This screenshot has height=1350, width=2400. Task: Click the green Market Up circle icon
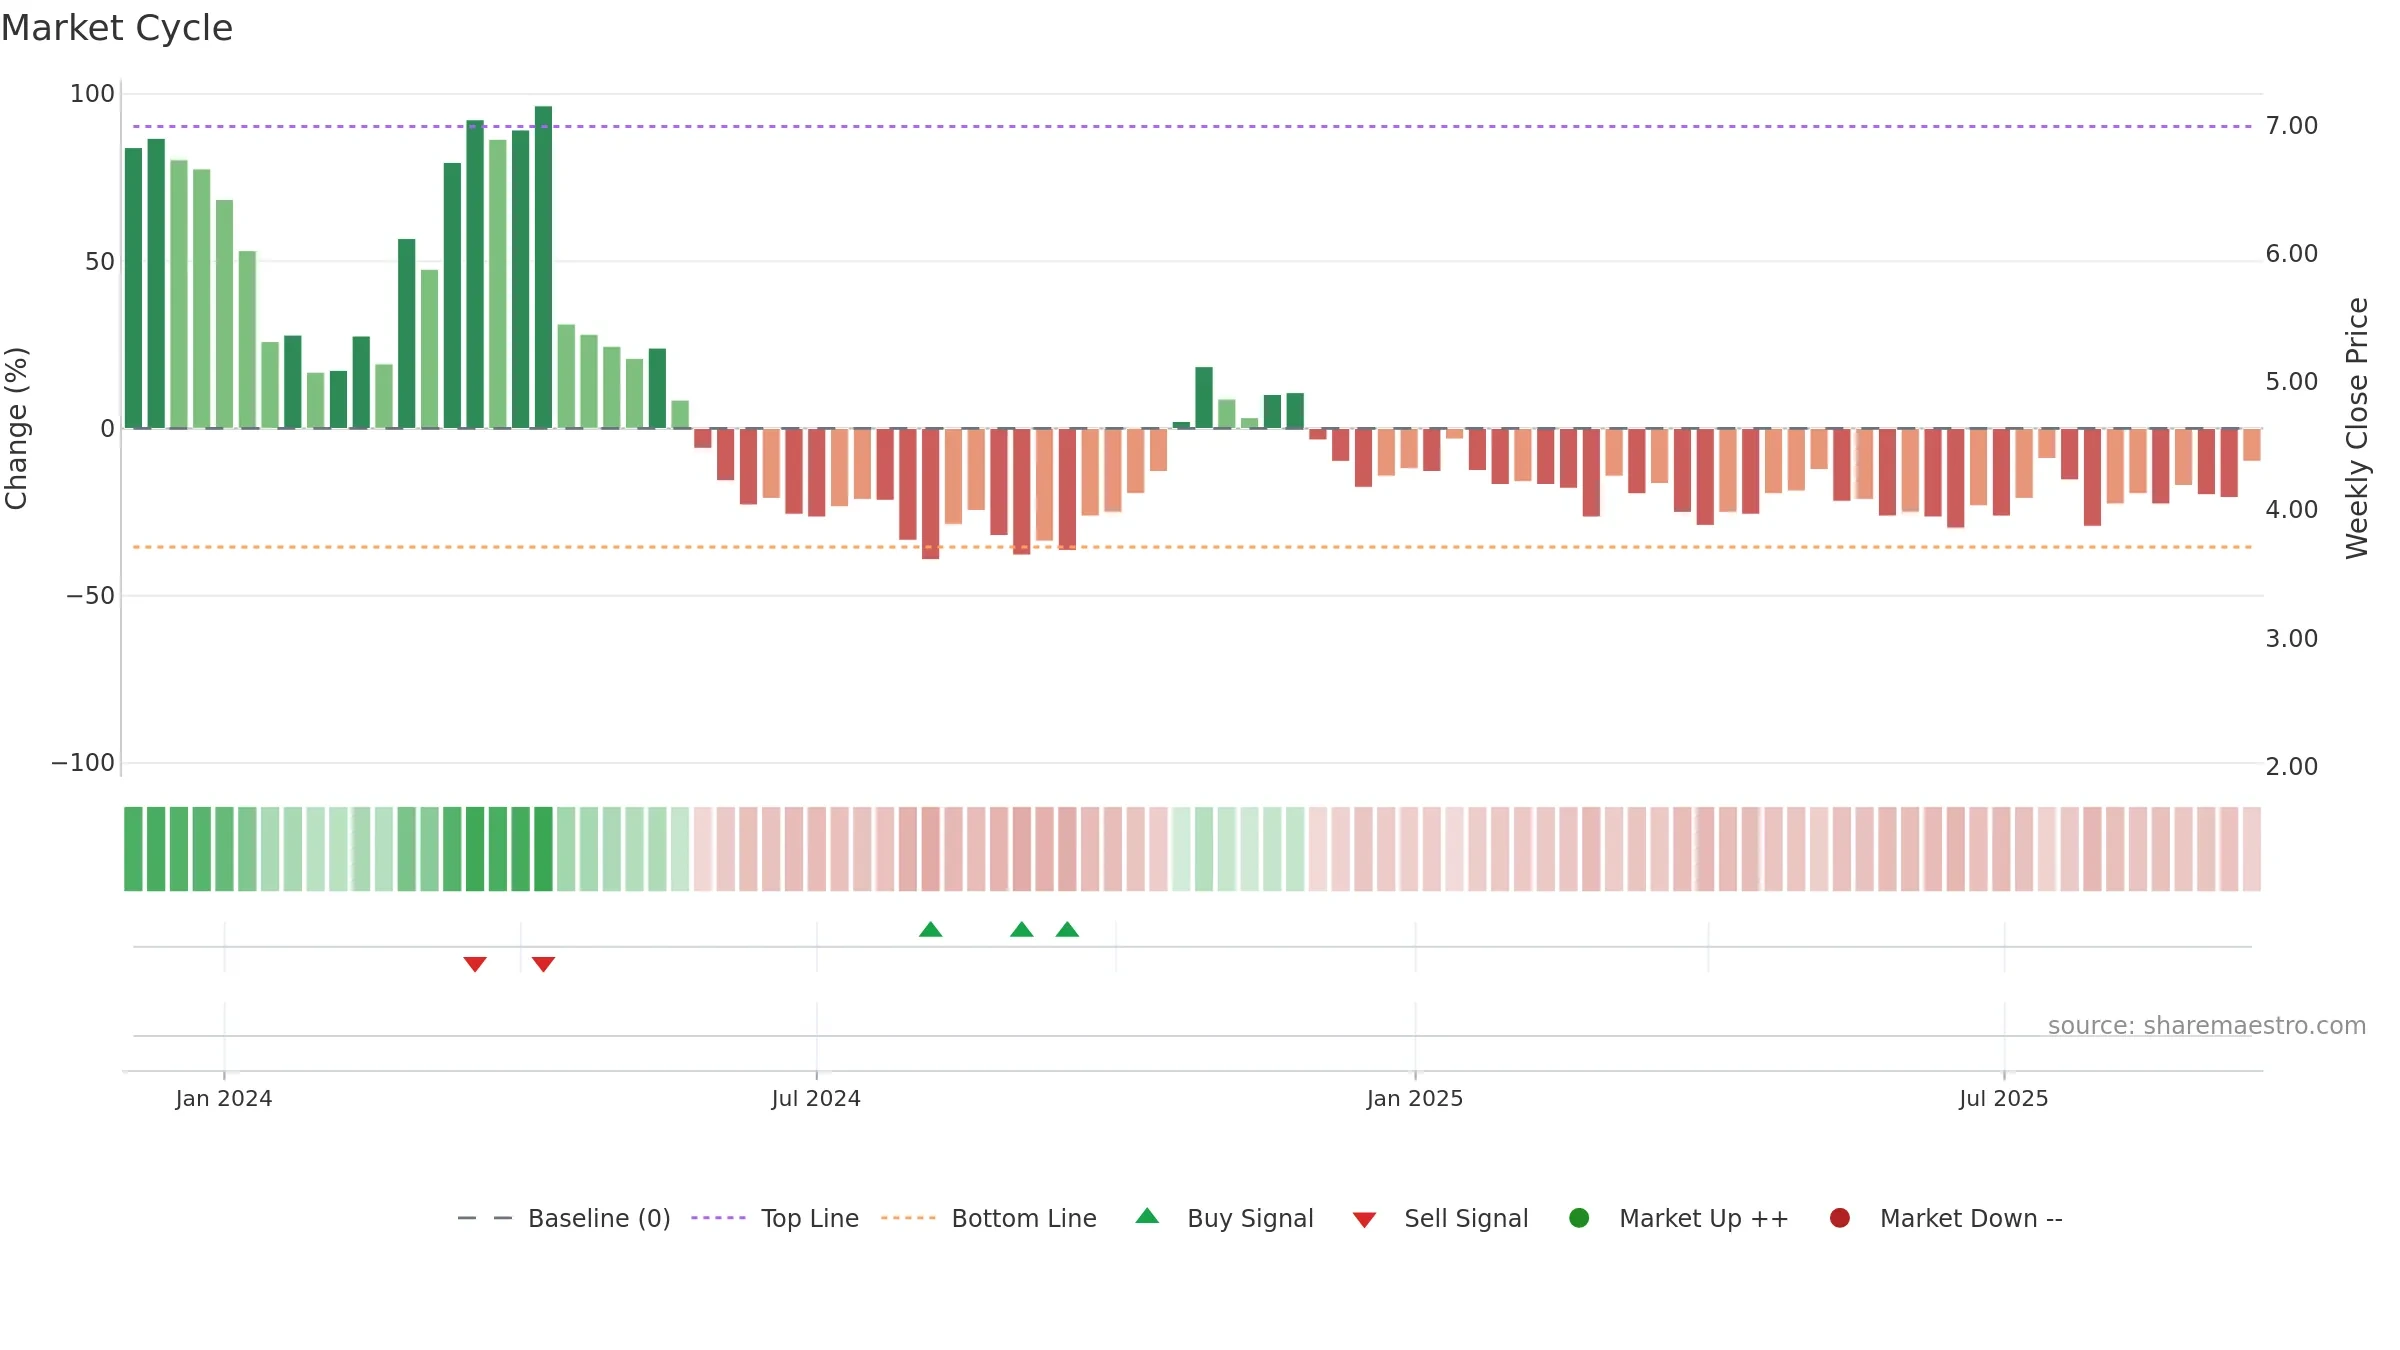pyautogui.click(x=1579, y=1218)
